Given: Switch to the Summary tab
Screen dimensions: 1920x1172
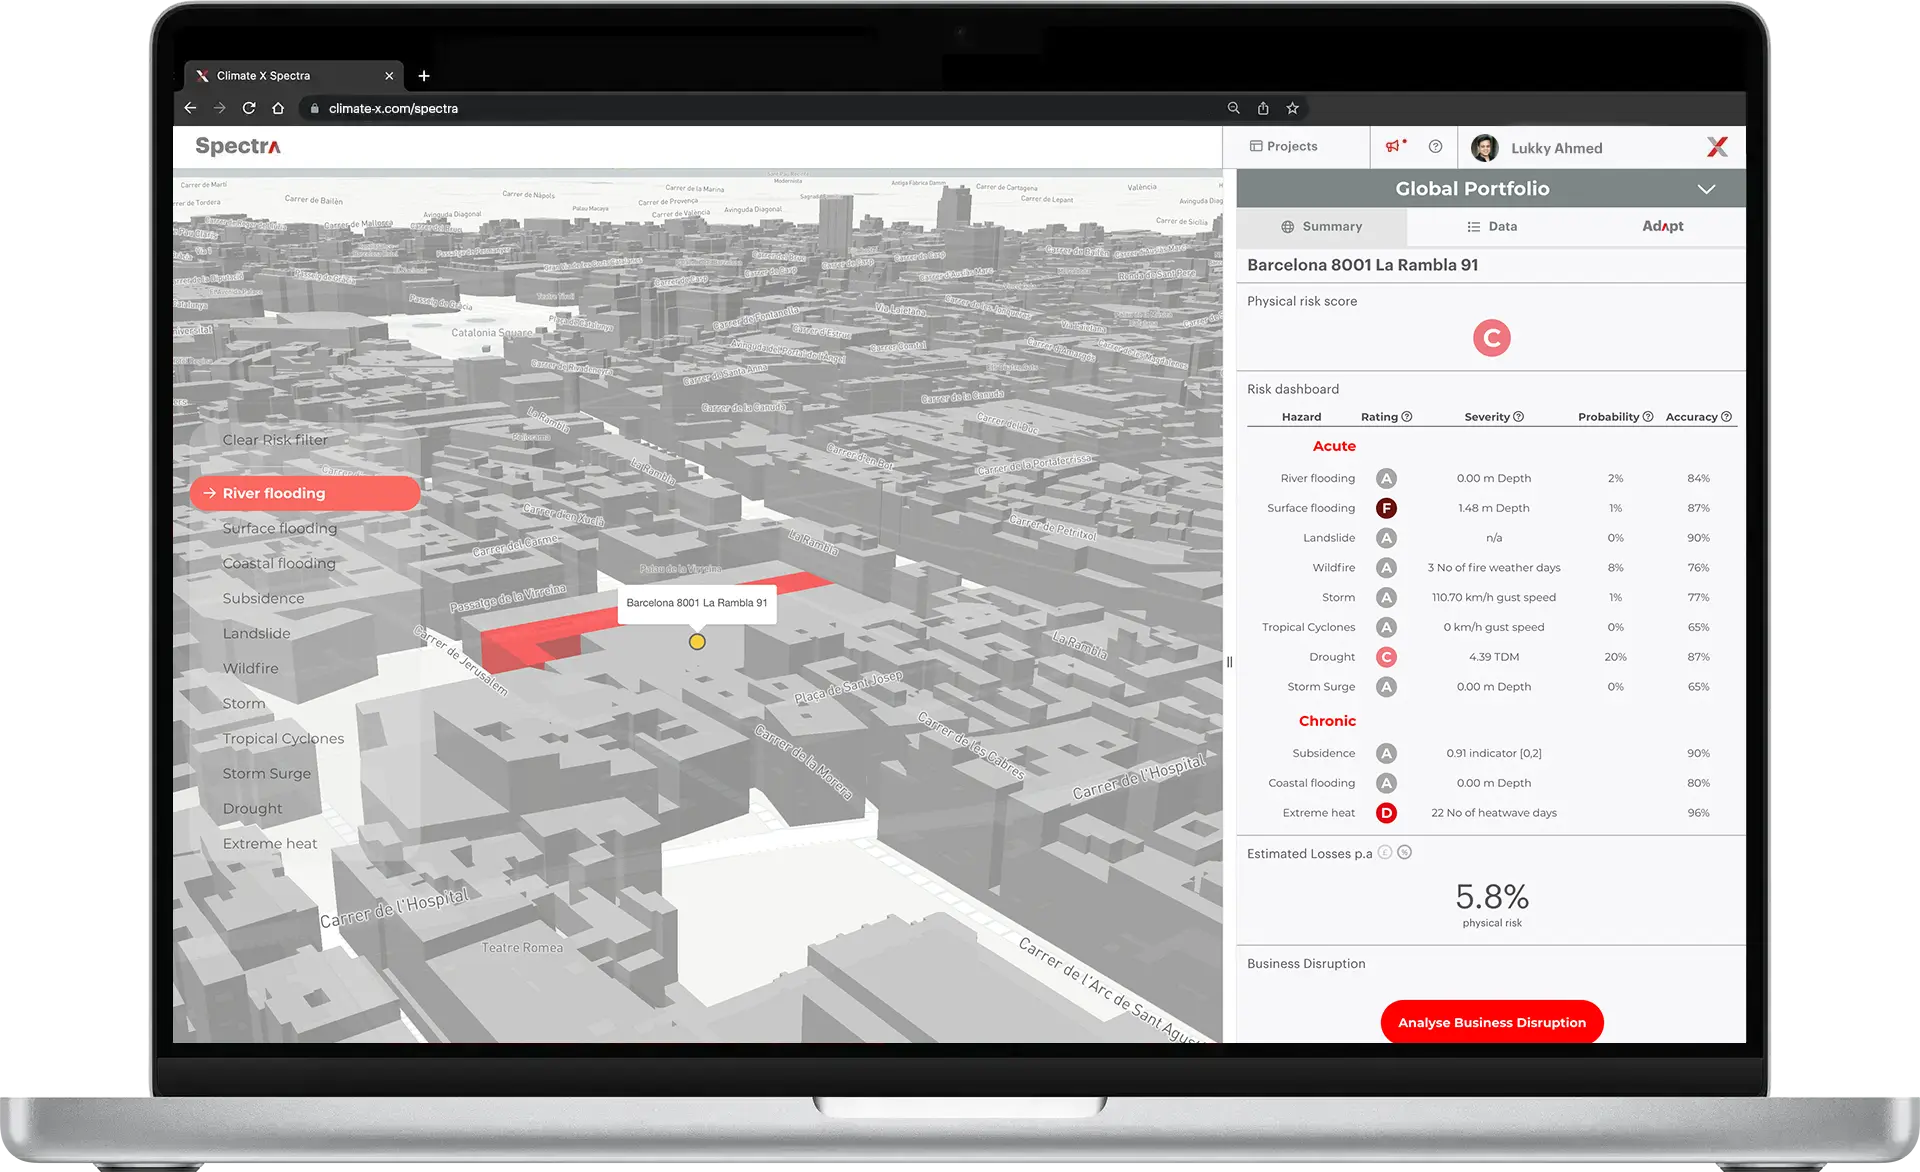Looking at the screenshot, I should click(1321, 227).
